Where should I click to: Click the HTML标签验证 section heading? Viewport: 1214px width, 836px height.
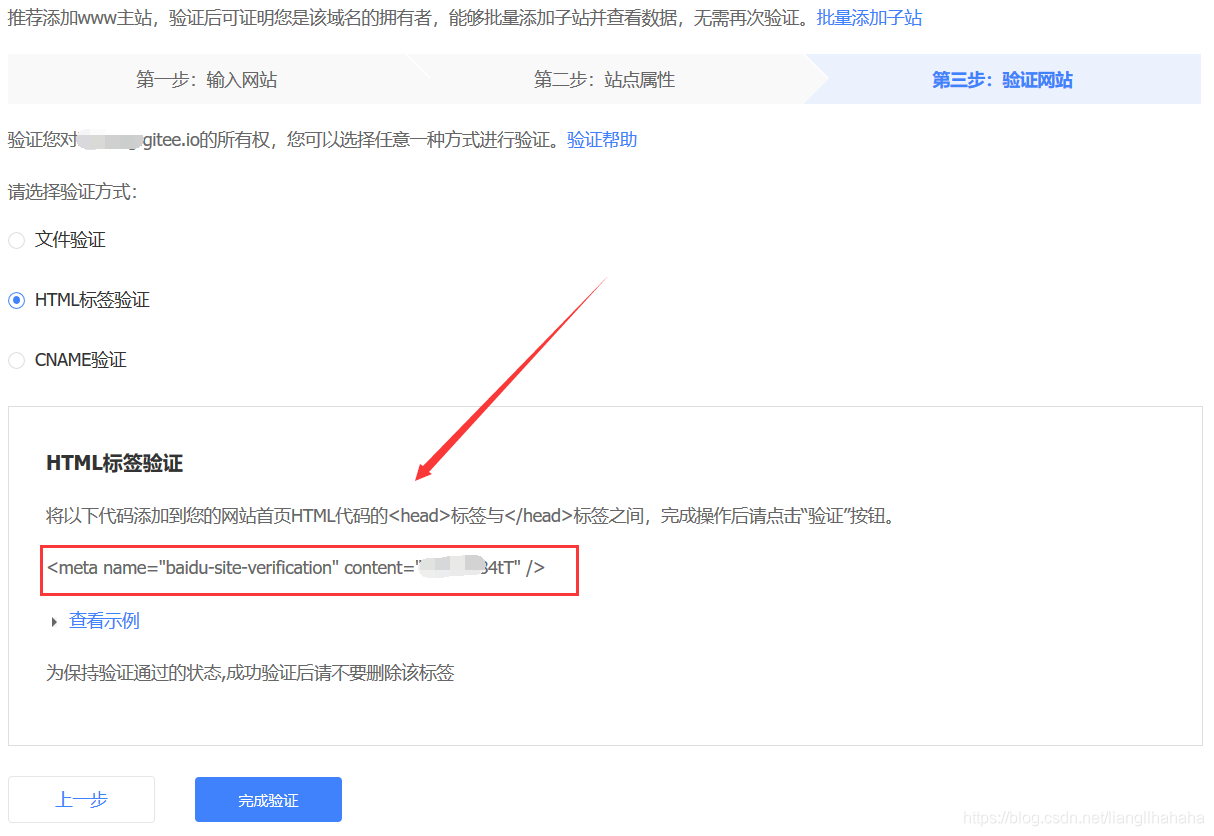click(115, 463)
